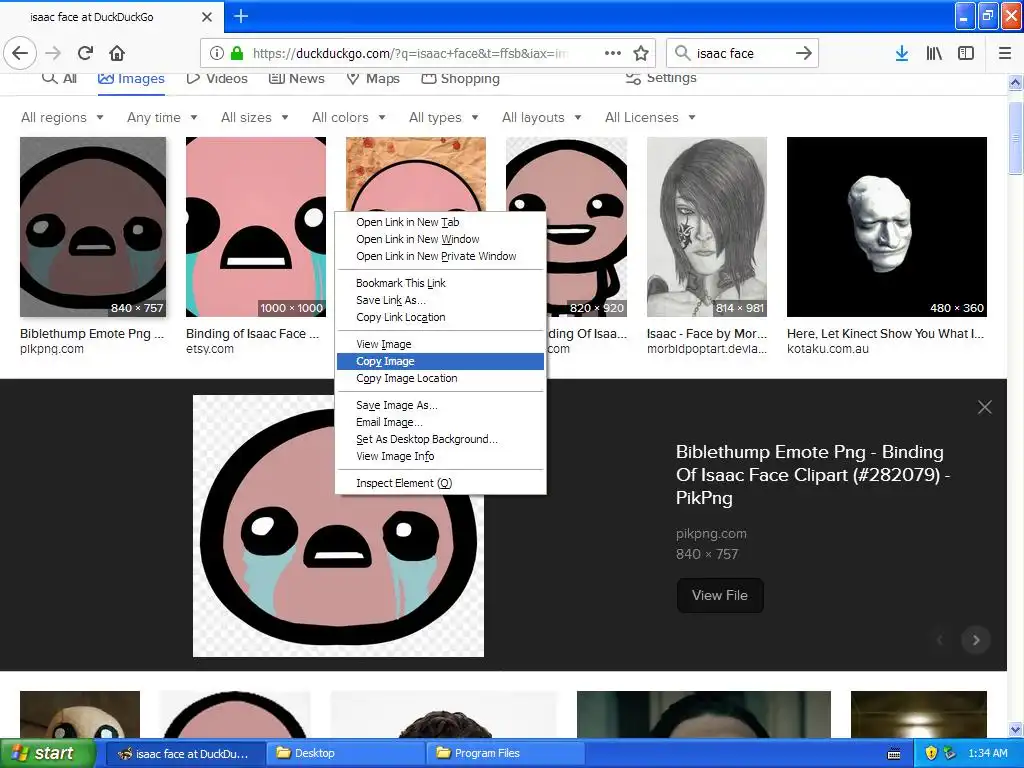Choose Open Link in New Window
1024x768 pixels.
tap(440, 239)
